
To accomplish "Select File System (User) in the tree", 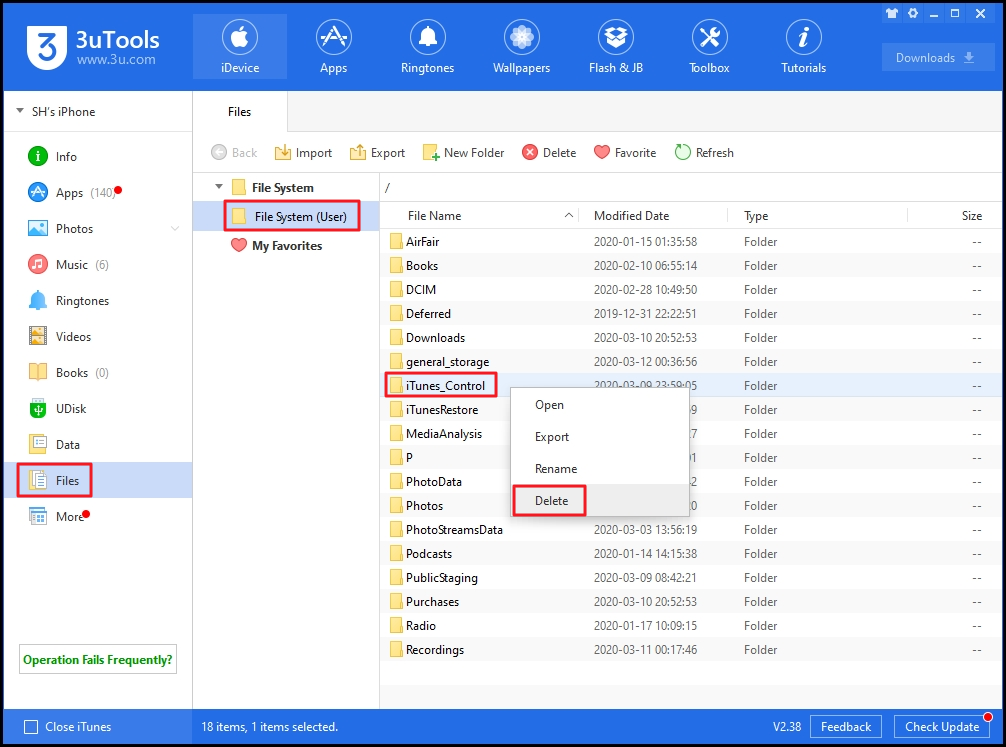I will pos(286,216).
